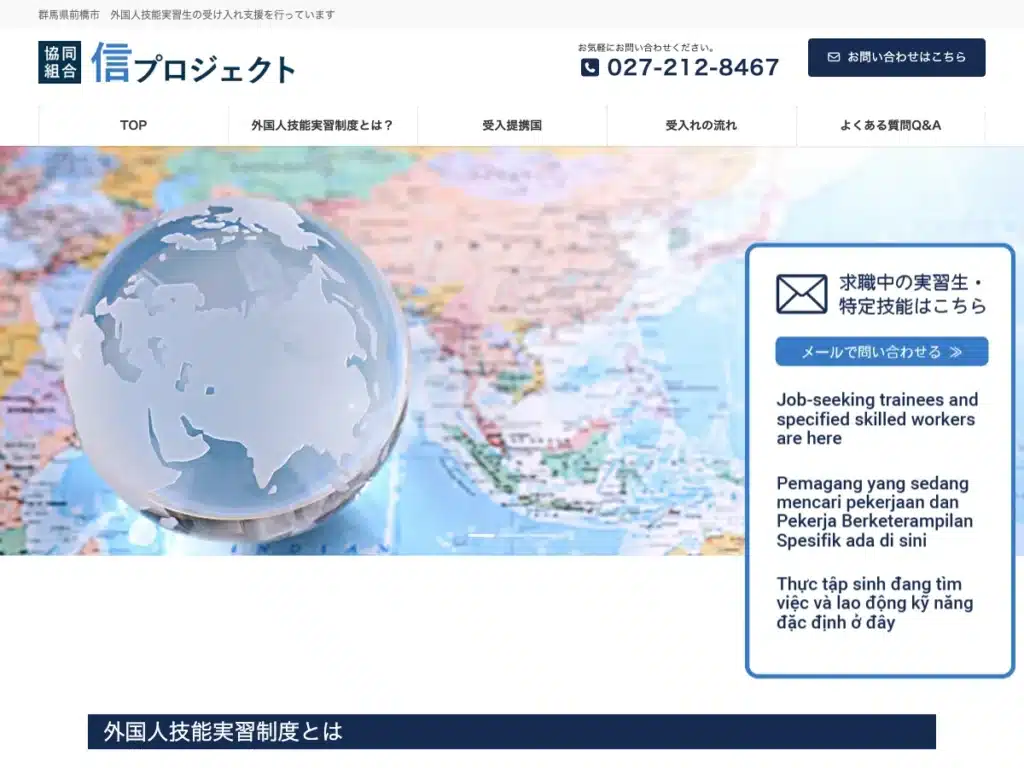Click the envelope icon in the お問い合わせはこちら button
Image resolution: width=1024 pixels, height=768 pixels.
click(834, 57)
